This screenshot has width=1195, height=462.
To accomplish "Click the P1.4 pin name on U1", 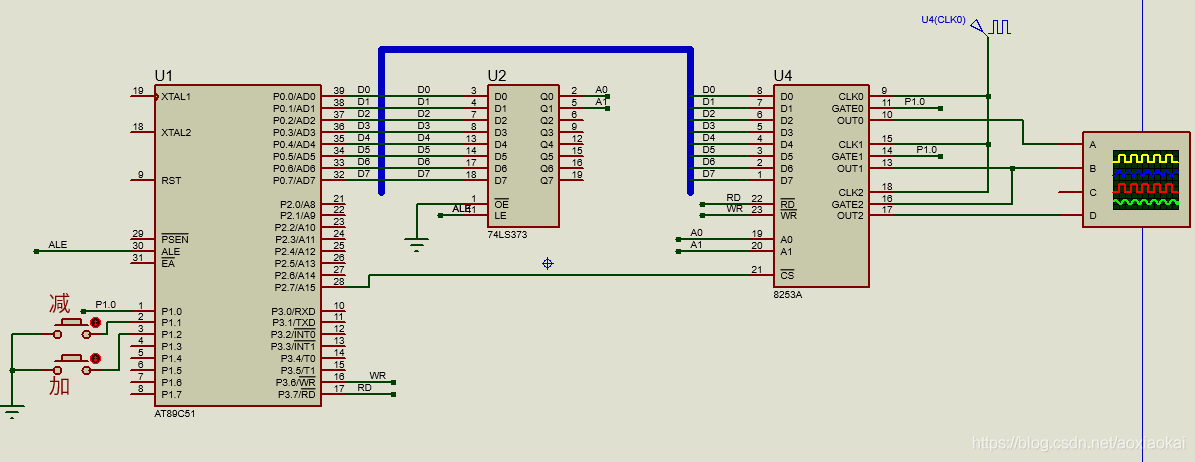I will (171, 358).
